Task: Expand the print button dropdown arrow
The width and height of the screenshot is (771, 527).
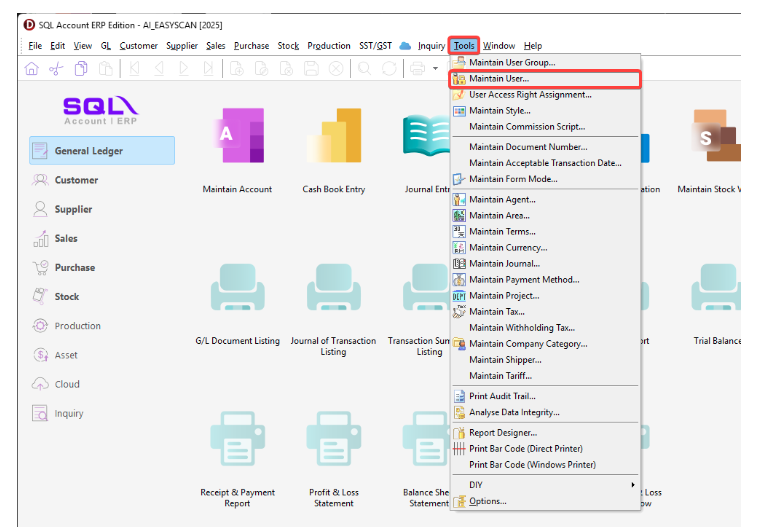Action: coord(435,69)
